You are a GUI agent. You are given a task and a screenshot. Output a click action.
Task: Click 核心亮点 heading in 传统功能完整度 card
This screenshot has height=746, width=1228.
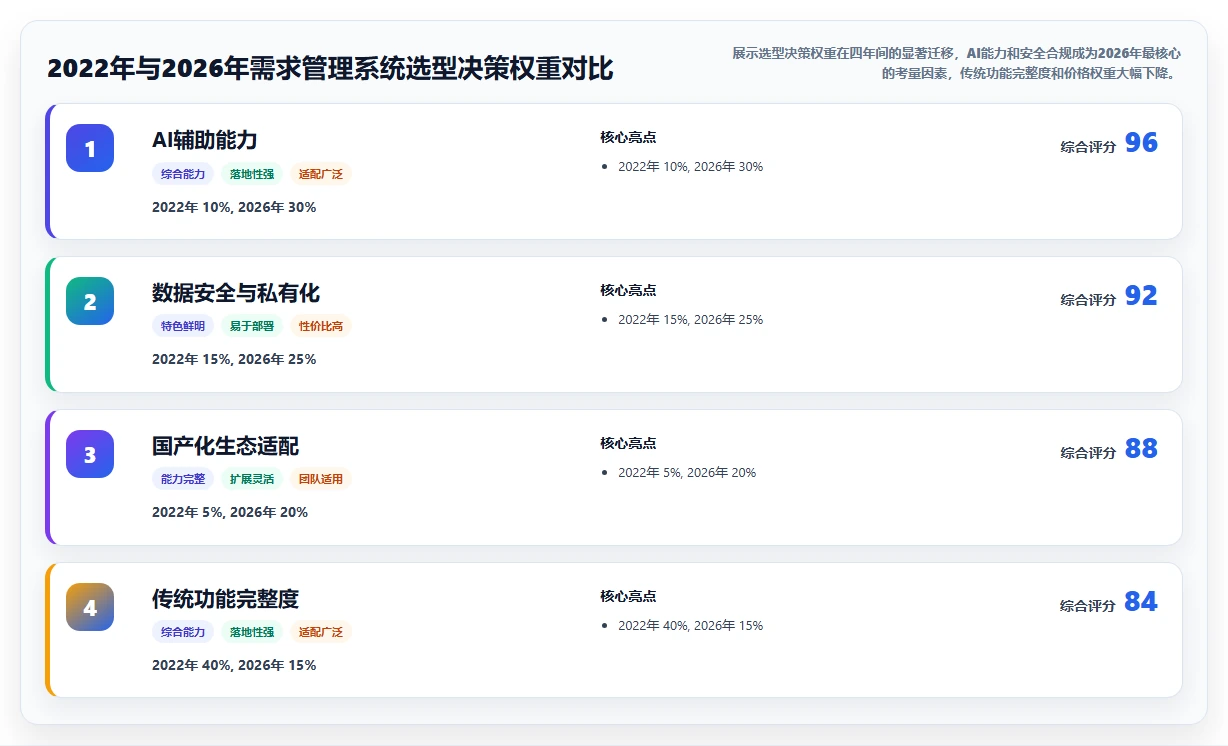pyautogui.click(x=628, y=596)
